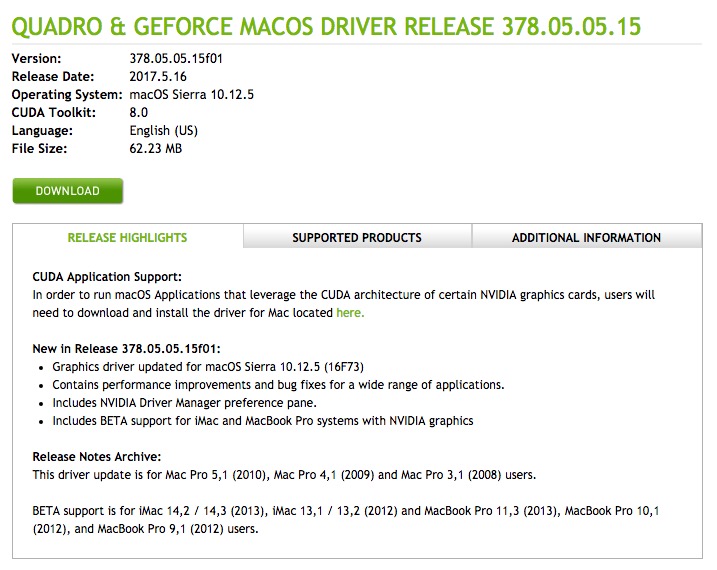Screen dimensions: 717x570
Task: Click the CUDA Toolkit 8.0 value
Action: coord(139,113)
